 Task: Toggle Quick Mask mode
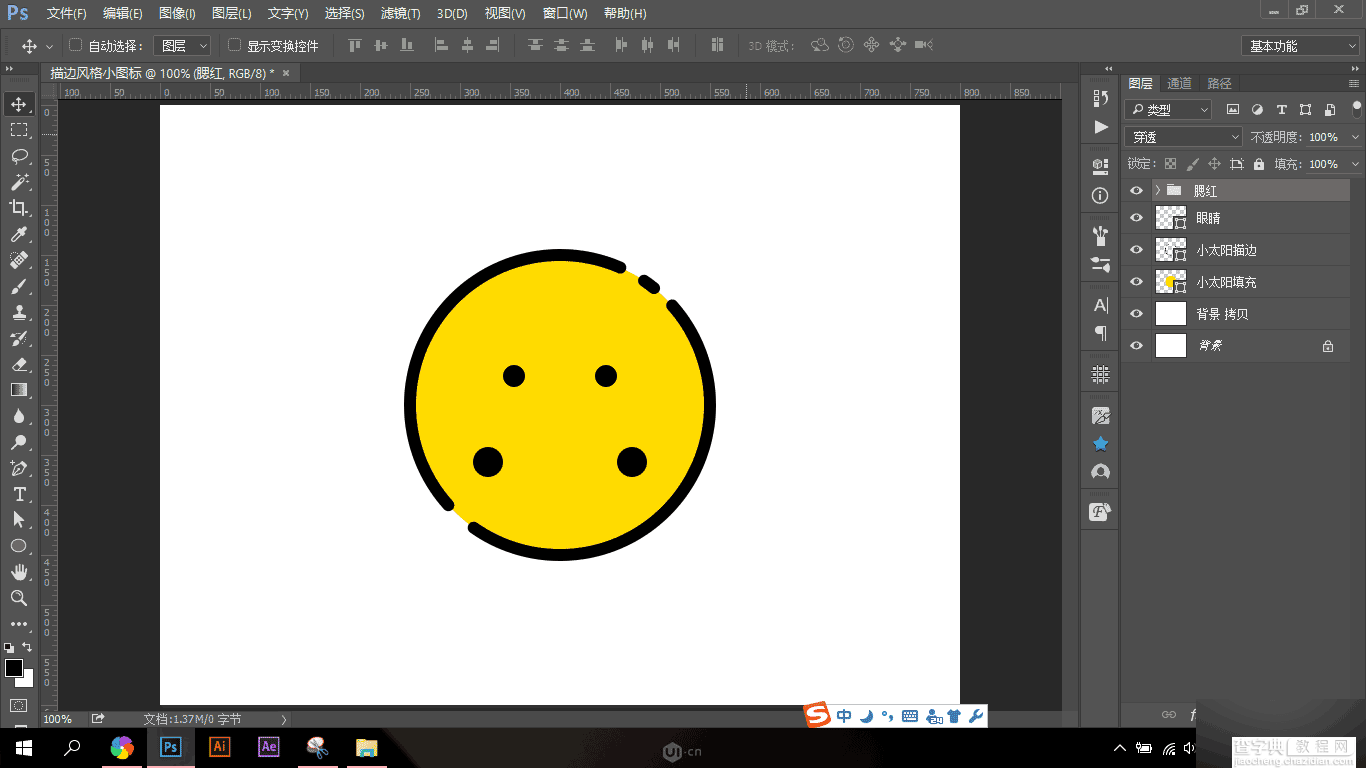(19, 706)
